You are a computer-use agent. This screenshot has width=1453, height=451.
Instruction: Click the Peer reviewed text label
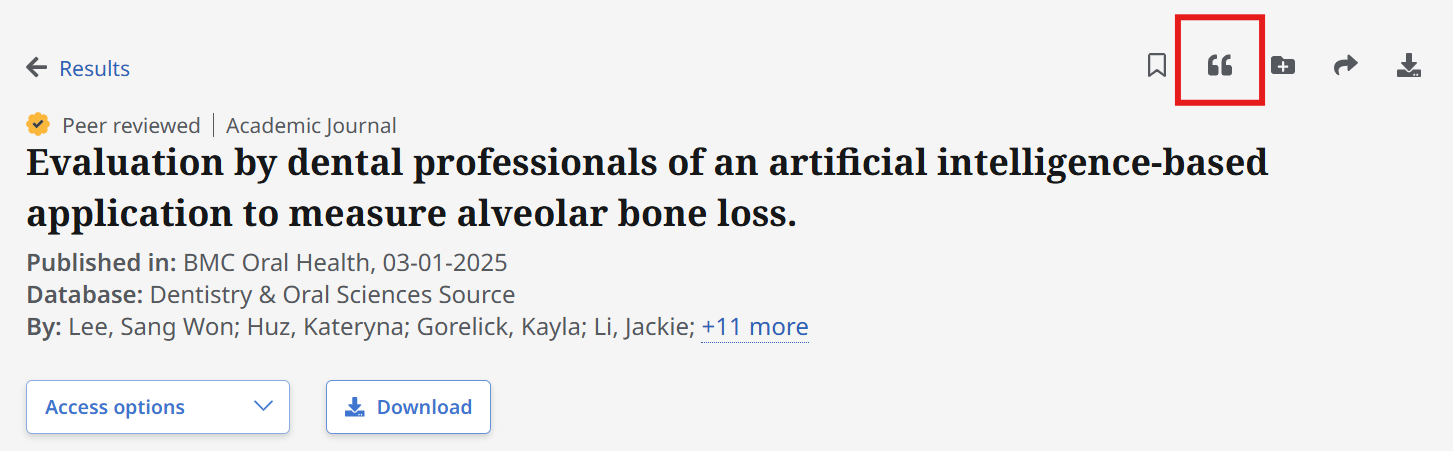tap(131, 126)
